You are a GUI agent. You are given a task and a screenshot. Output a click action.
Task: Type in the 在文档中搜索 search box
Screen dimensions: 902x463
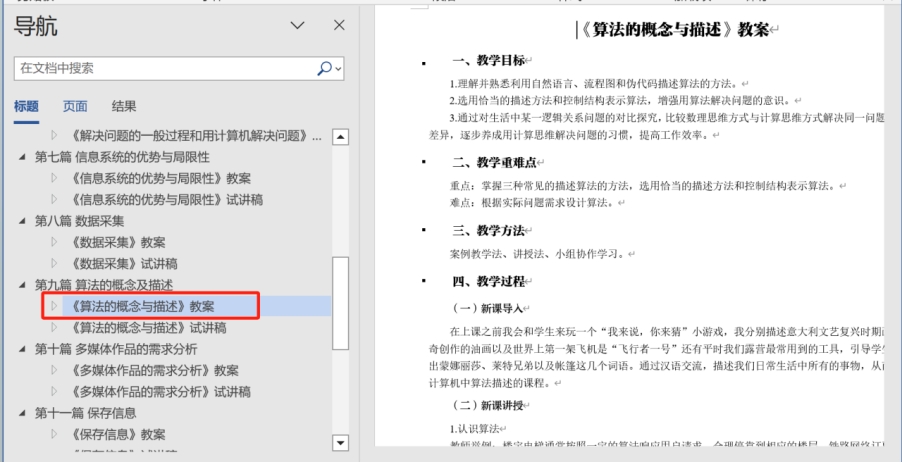click(x=160, y=68)
